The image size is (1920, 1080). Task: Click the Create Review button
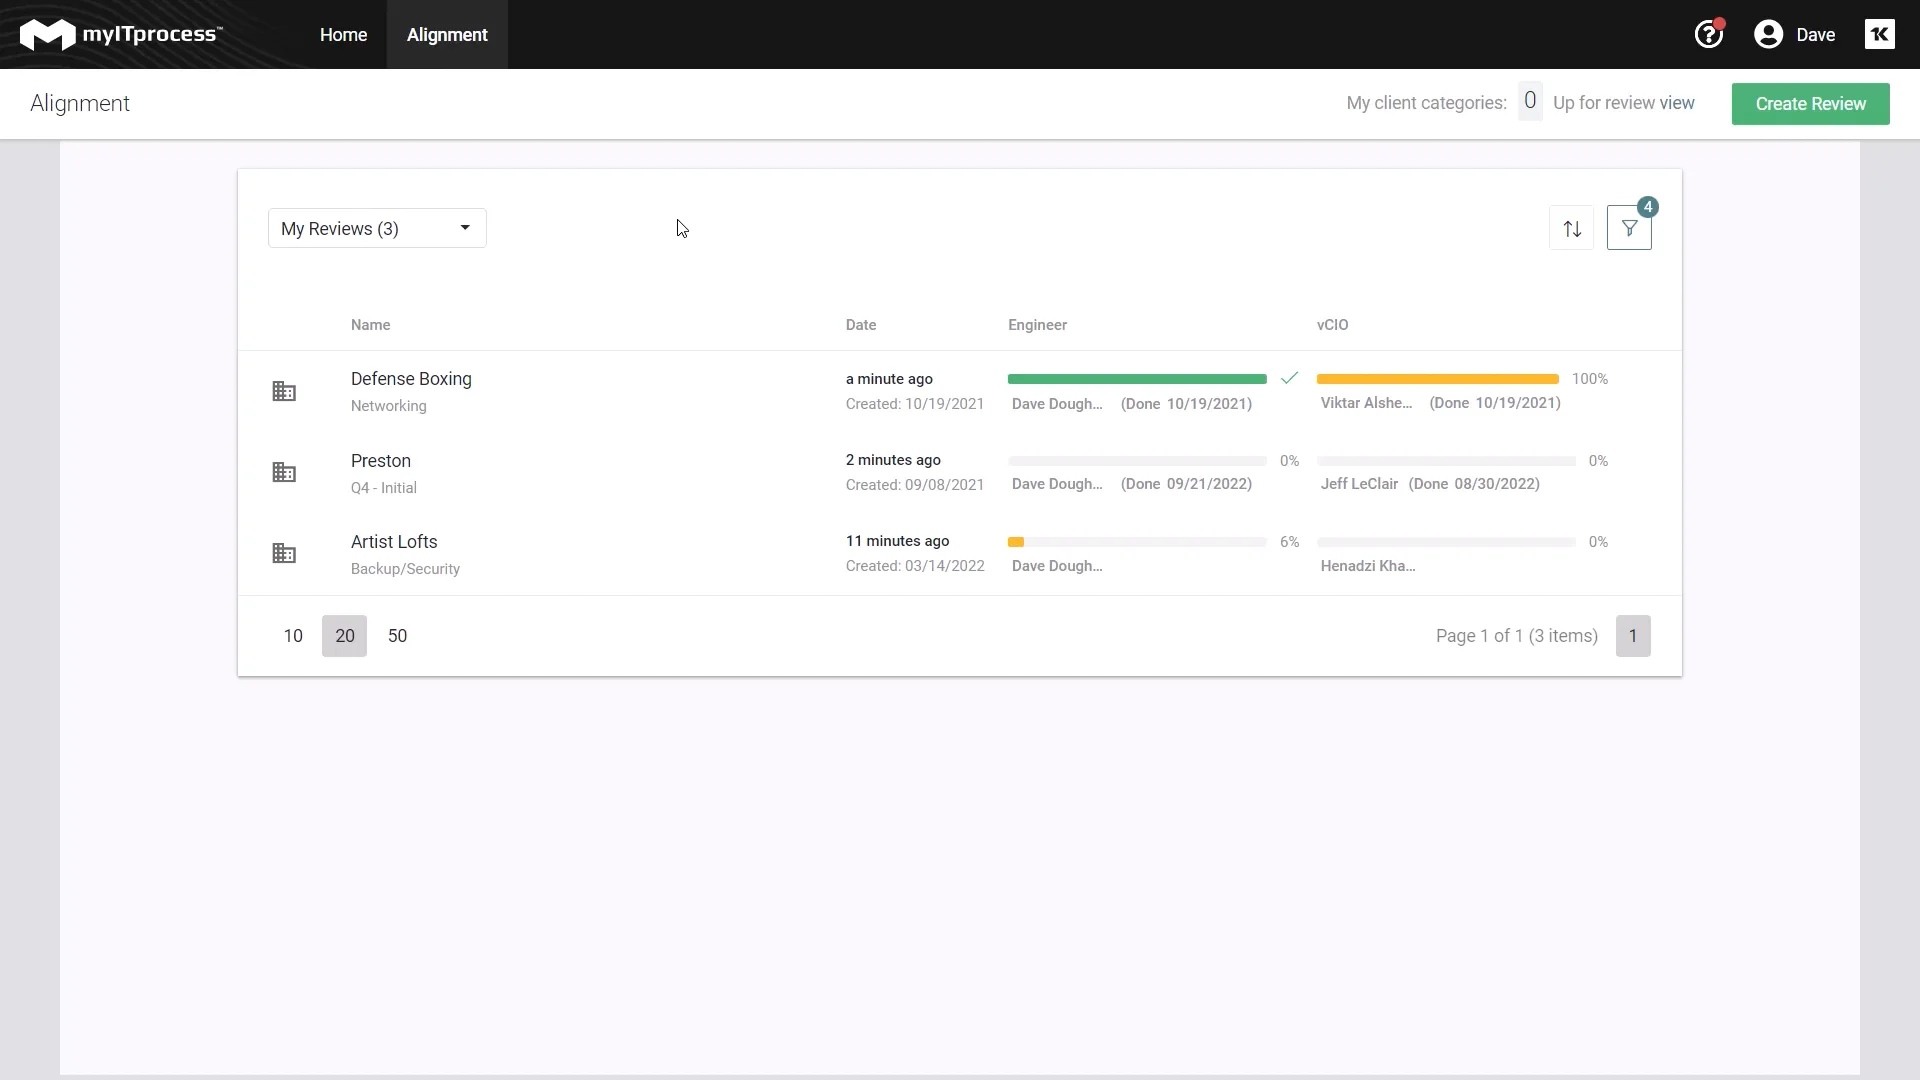pos(1810,103)
